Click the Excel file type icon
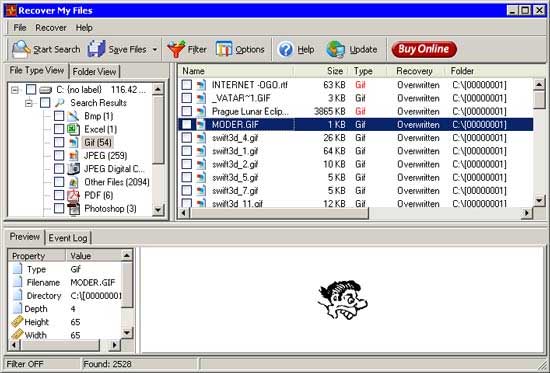The image size is (550, 373). [73, 129]
